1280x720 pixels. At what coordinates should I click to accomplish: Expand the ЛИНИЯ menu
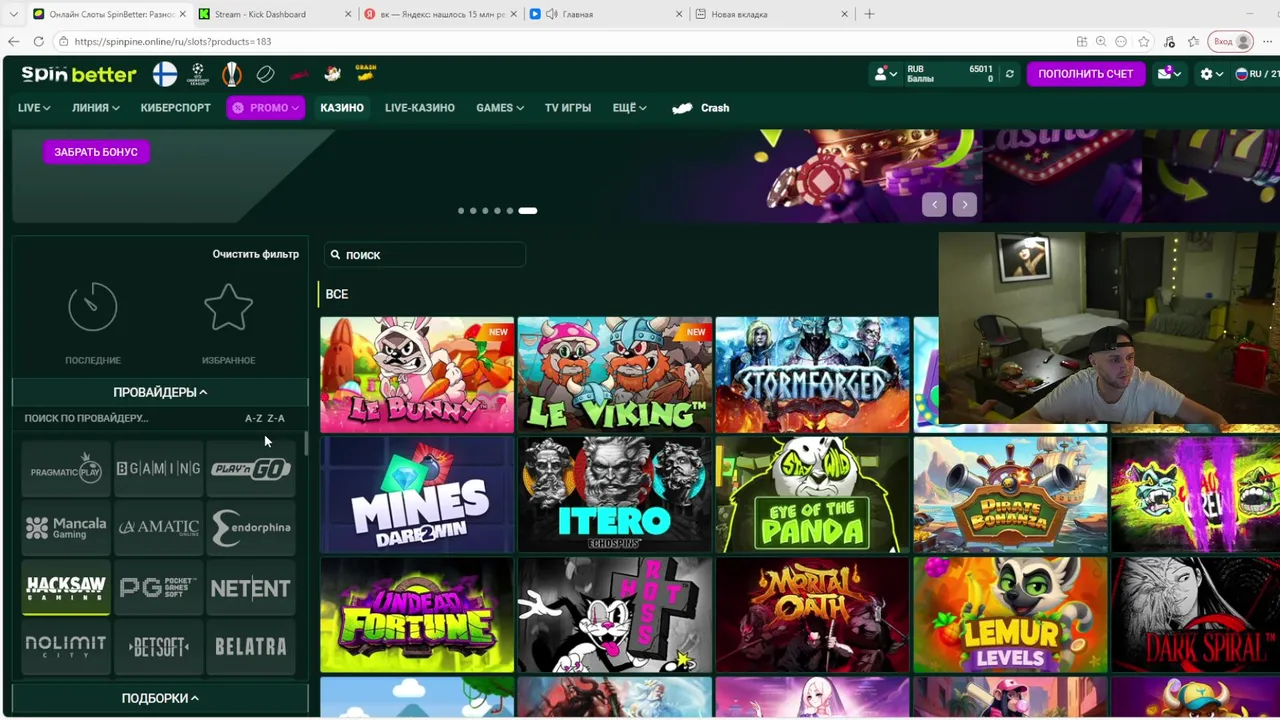tap(96, 108)
